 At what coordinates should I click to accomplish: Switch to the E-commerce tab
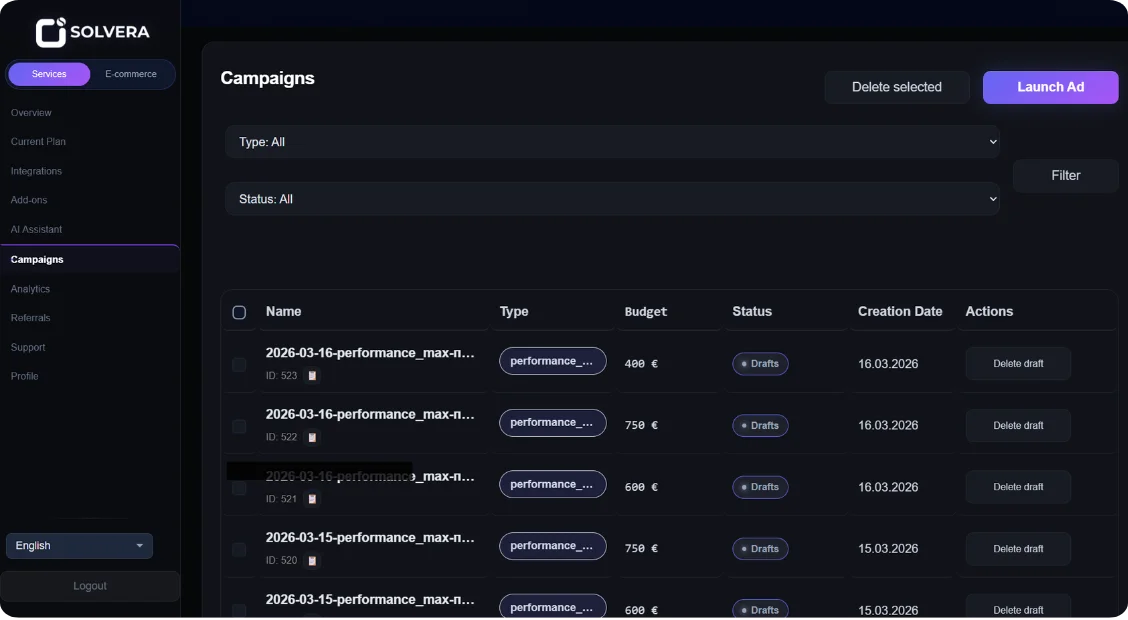[x=131, y=74]
